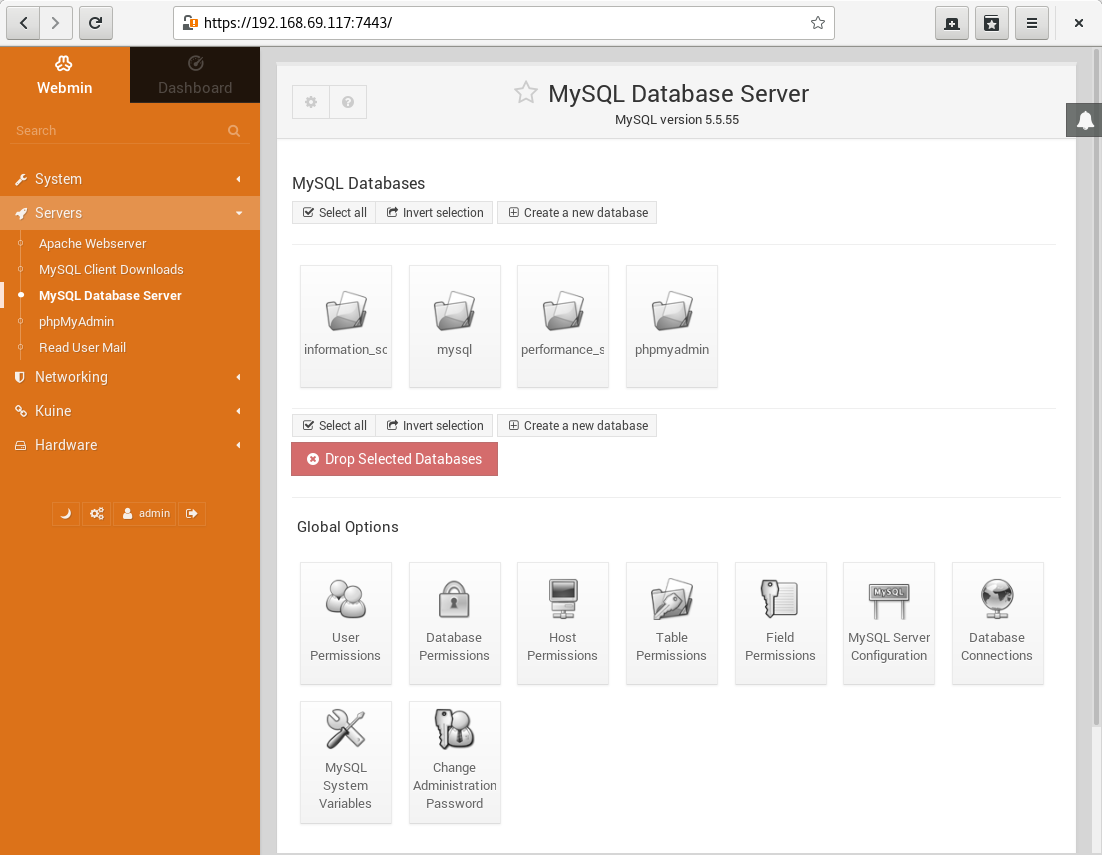Click the page vertical scrollbar
This screenshot has width=1102, height=855.
point(1096,386)
